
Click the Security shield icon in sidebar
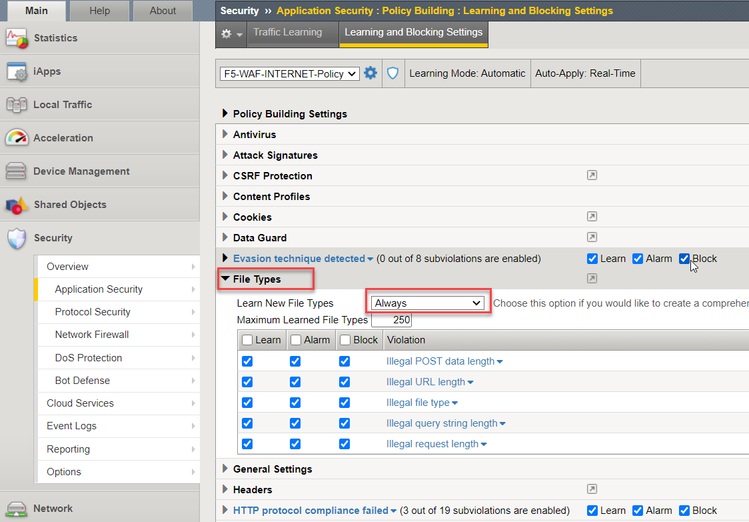[x=17, y=238]
